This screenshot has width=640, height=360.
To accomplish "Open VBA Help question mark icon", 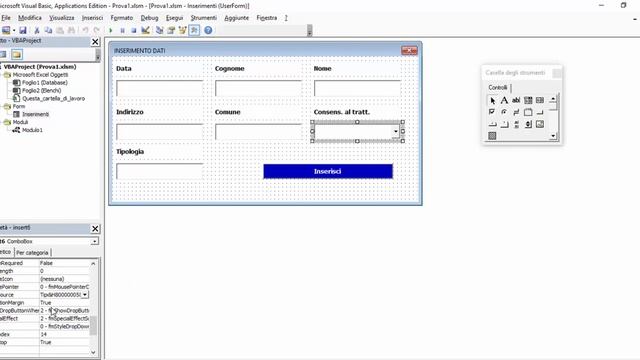I will pos(208,30).
